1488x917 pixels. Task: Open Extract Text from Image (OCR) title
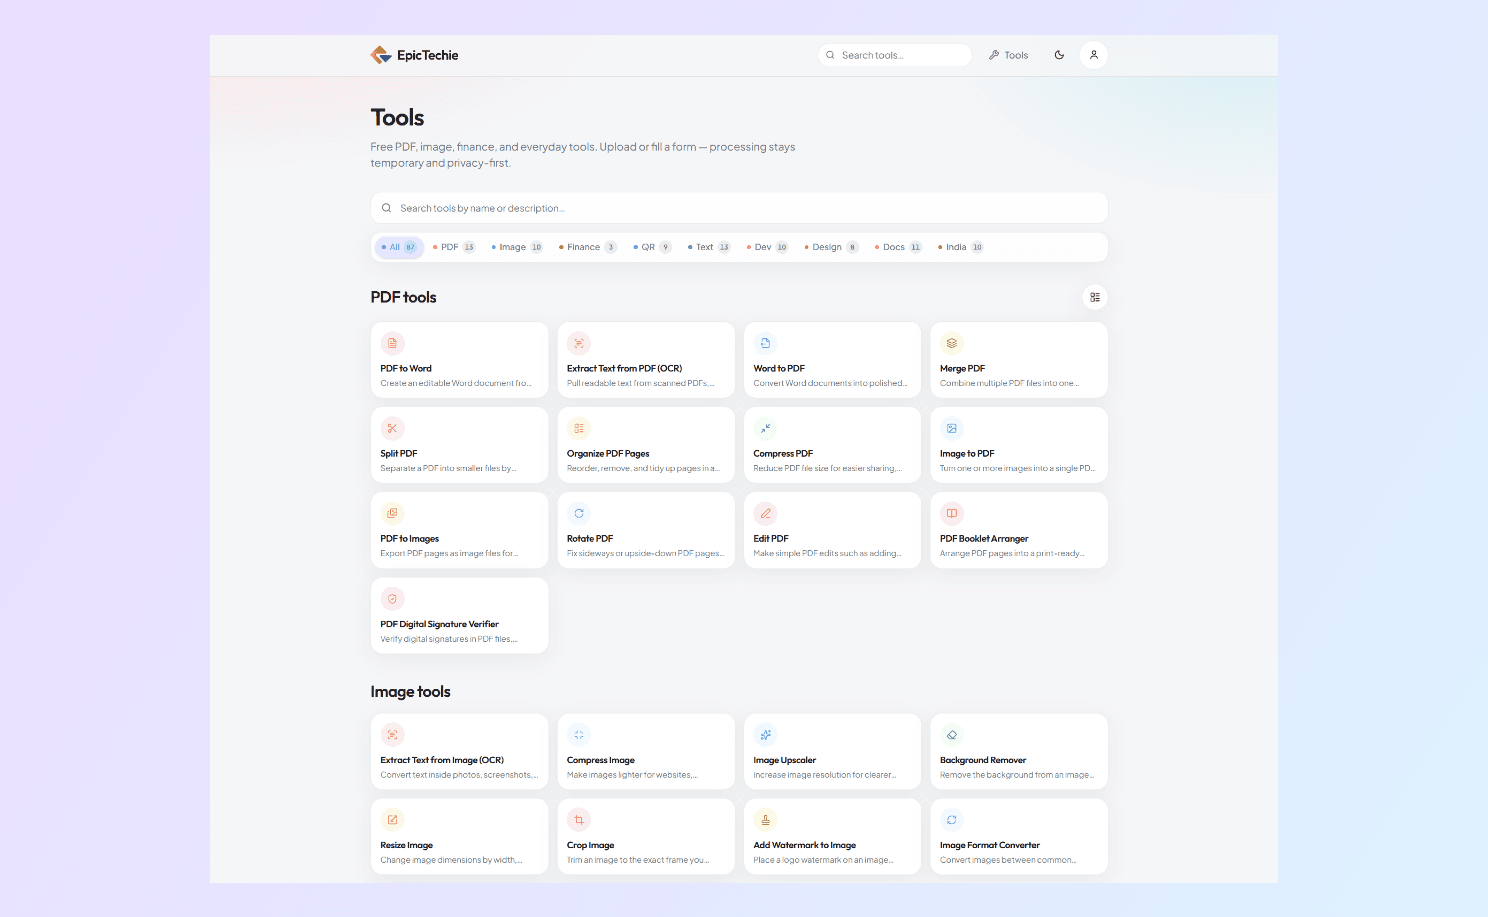point(442,760)
